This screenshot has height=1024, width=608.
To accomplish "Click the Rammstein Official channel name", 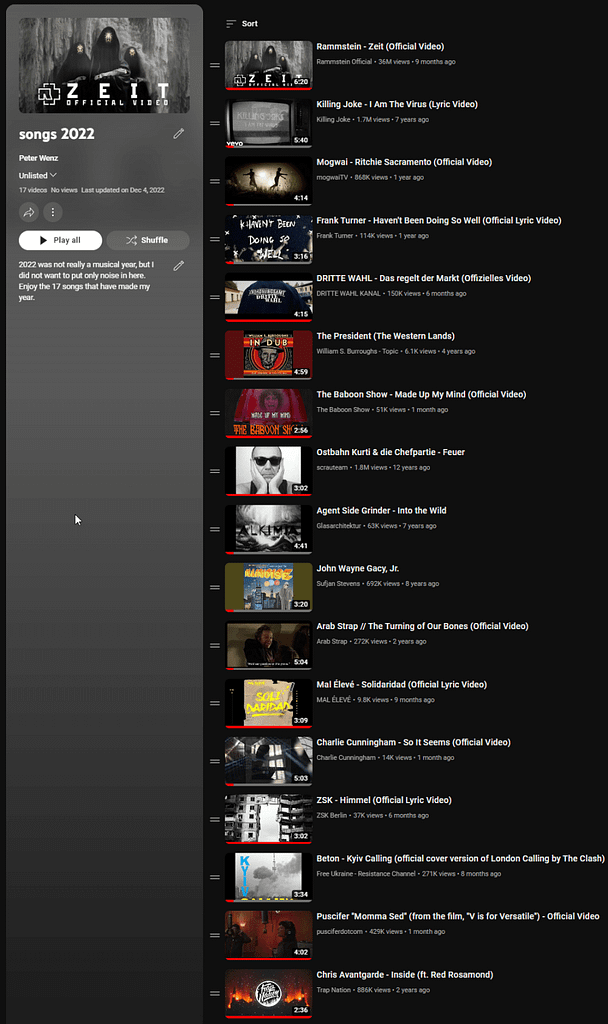I will click(344, 62).
